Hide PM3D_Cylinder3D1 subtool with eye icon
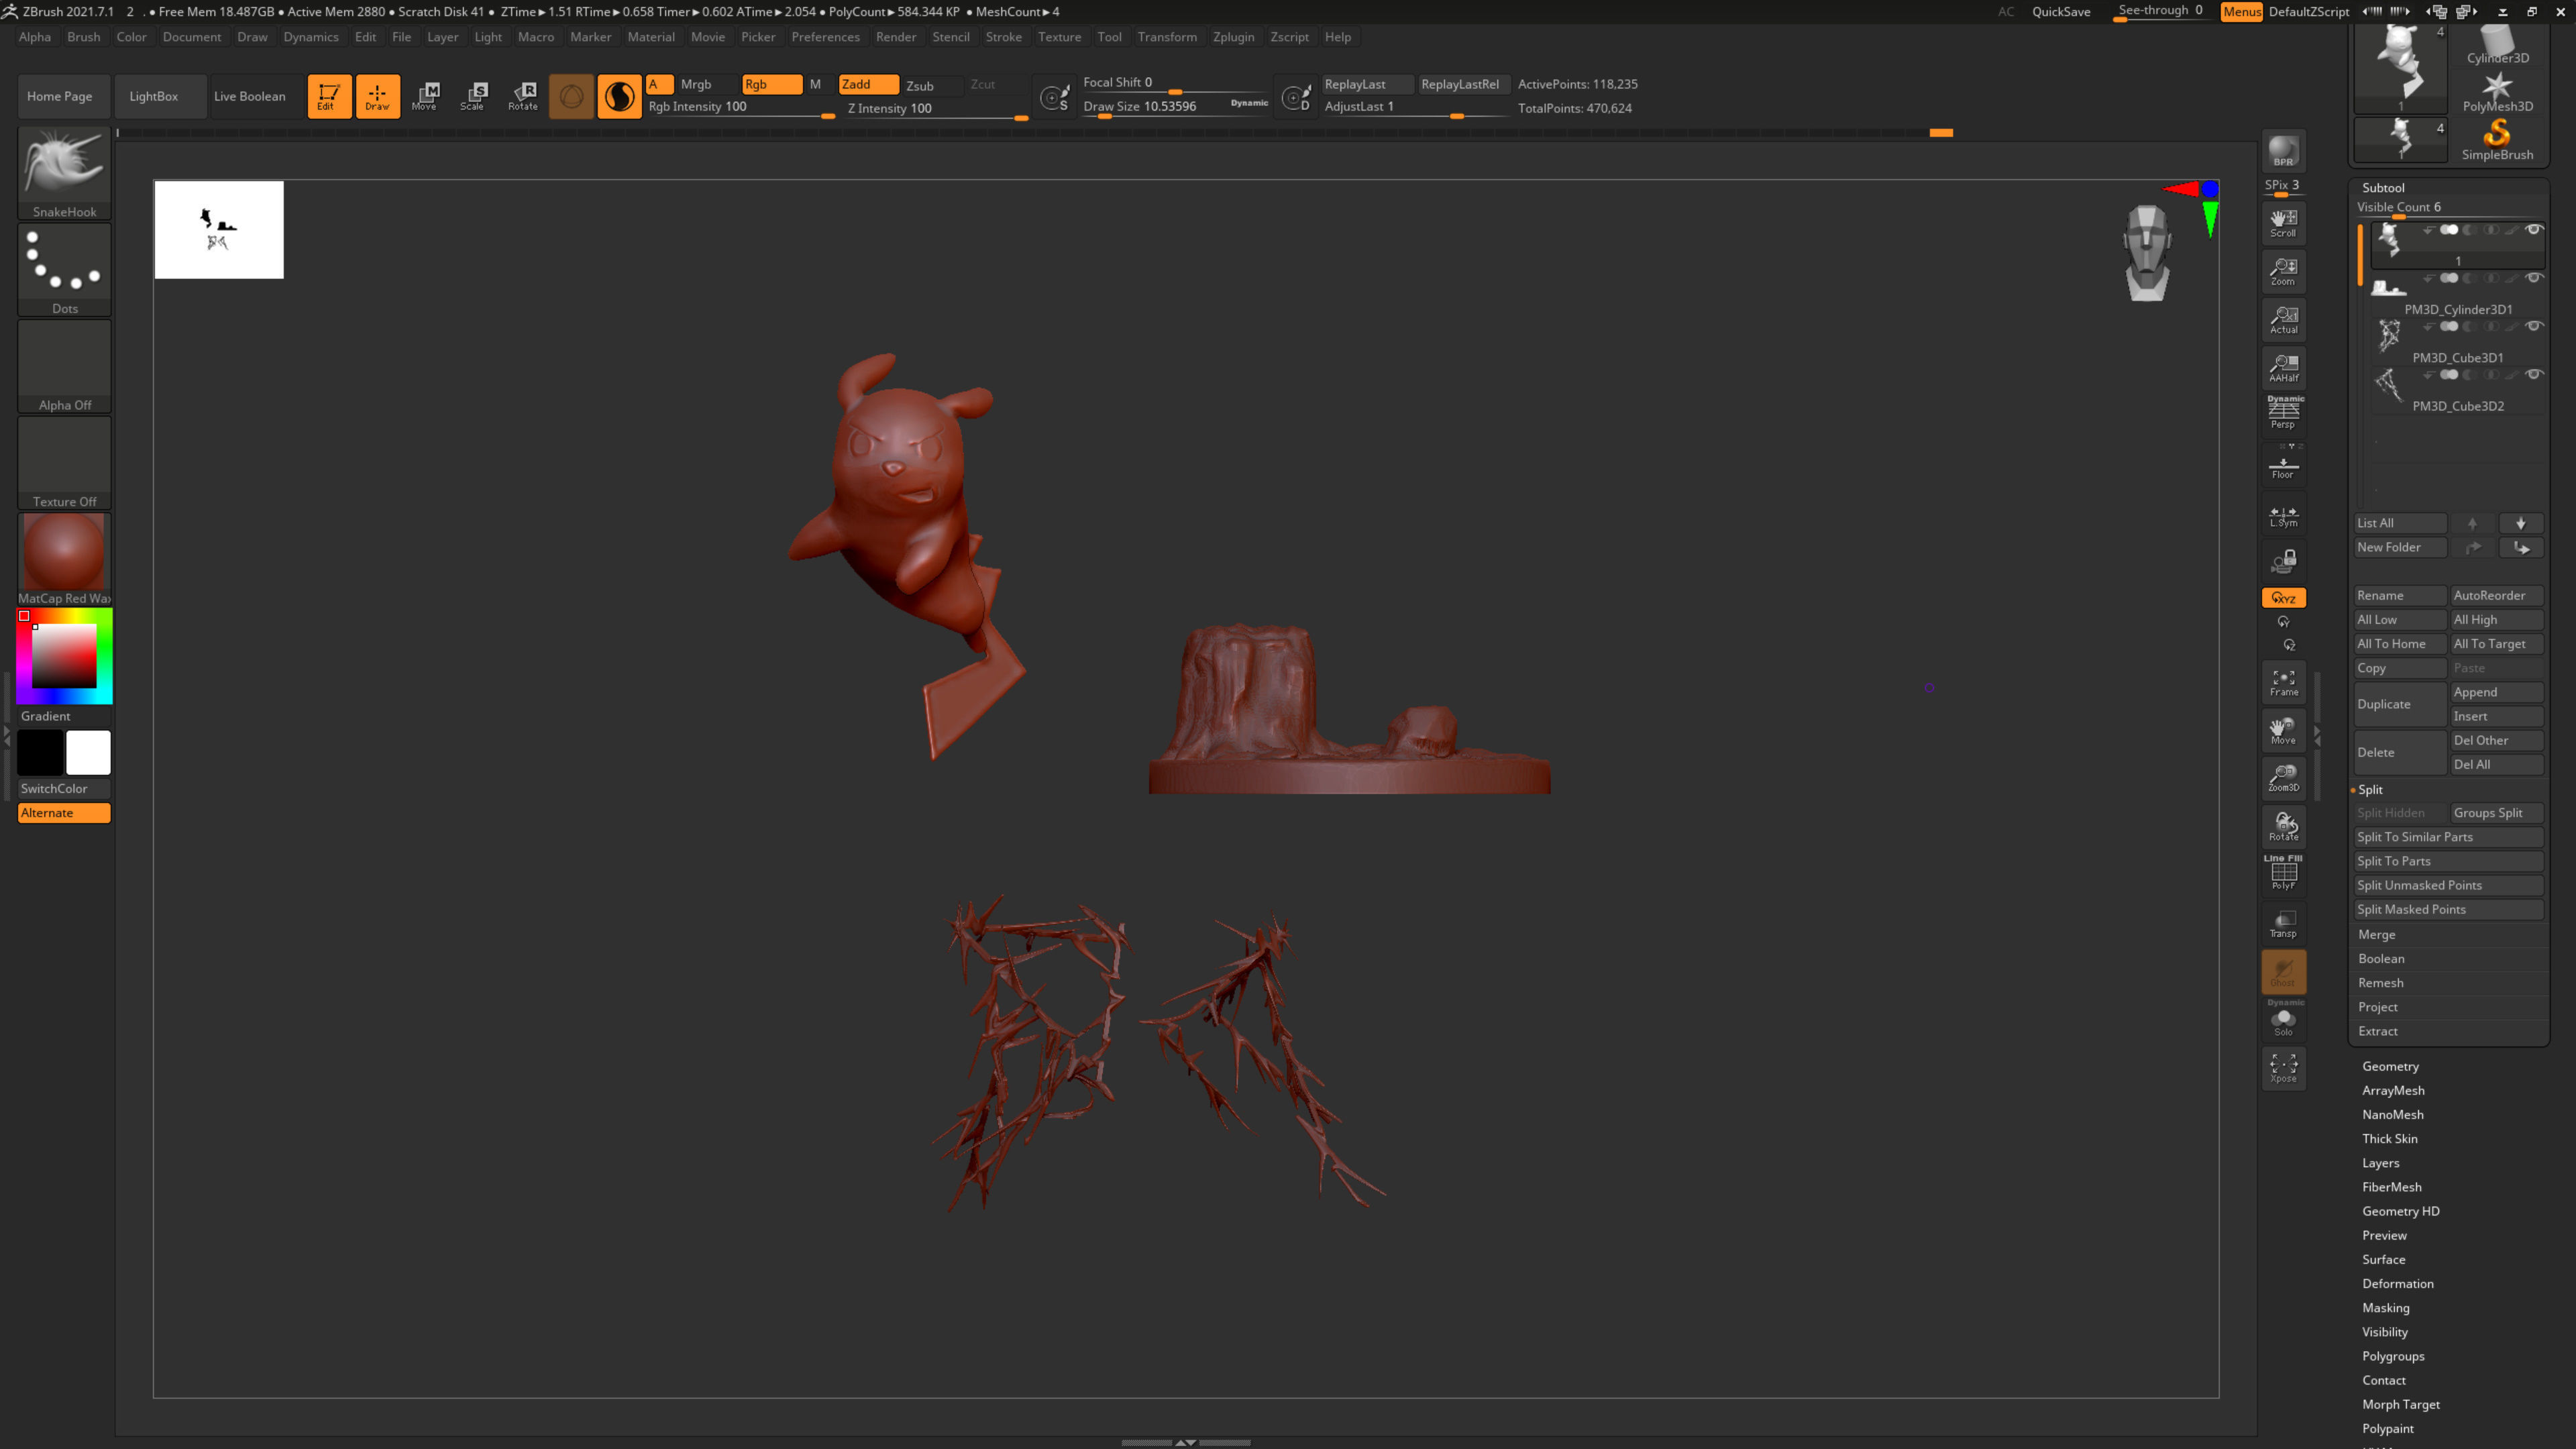2576x1449 pixels. 2533,278
